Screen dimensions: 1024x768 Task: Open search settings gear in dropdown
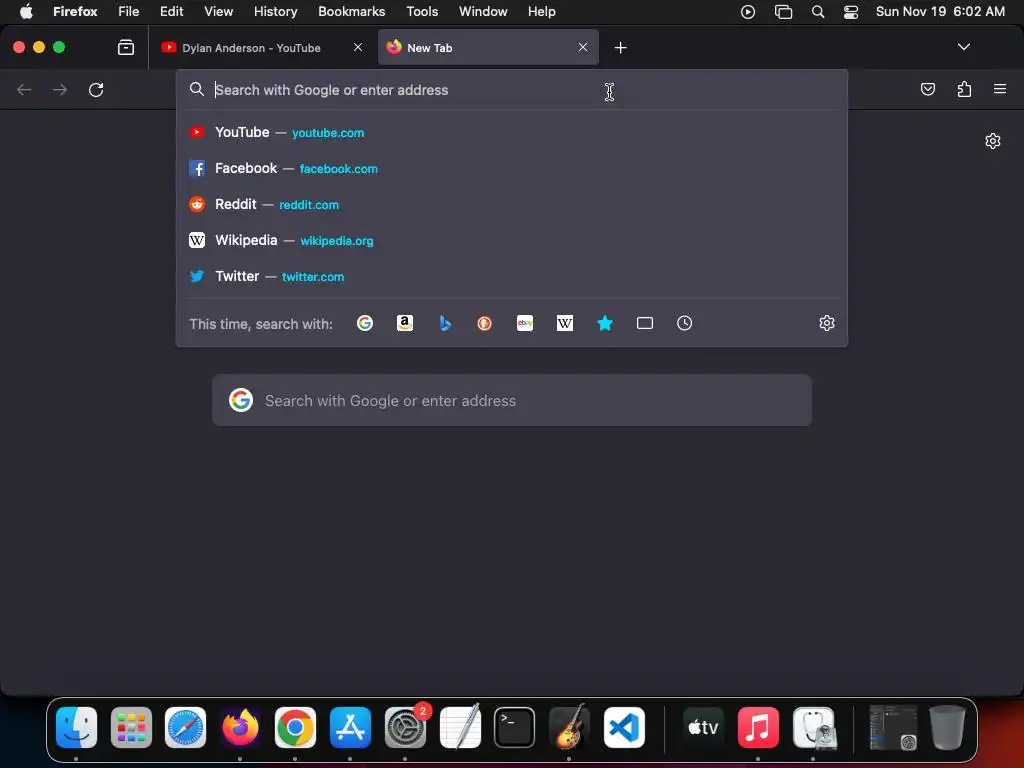point(827,323)
